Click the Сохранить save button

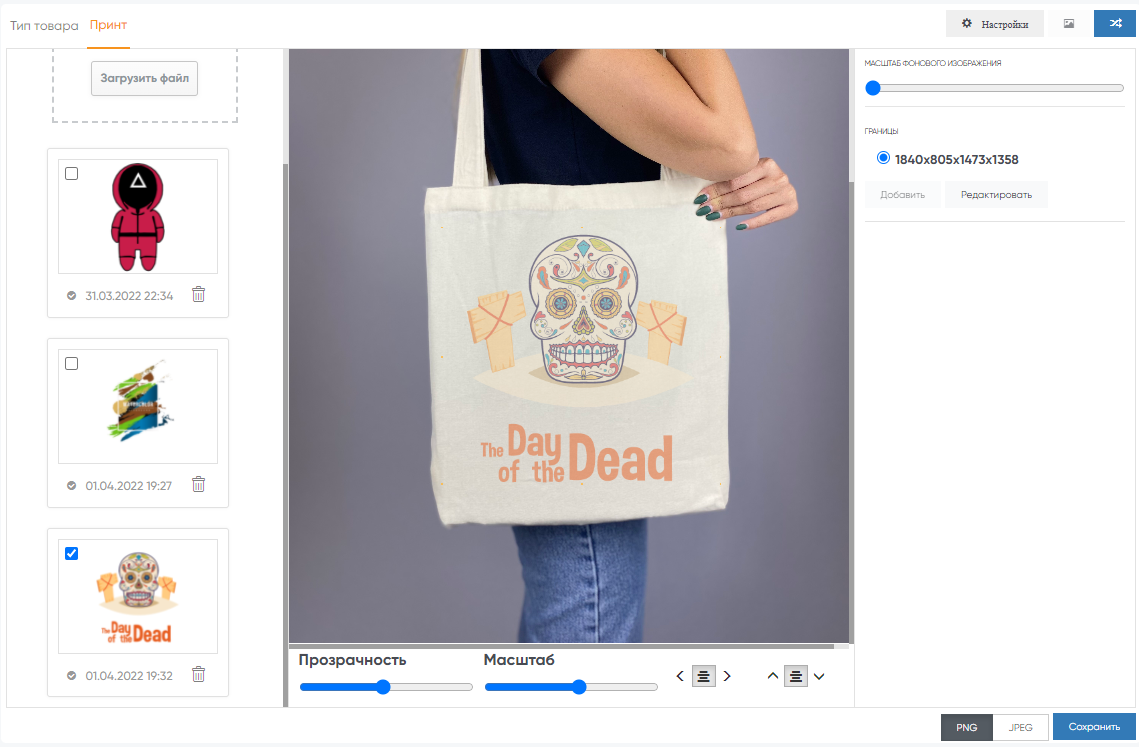pyautogui.click(x=1094, y=727)
